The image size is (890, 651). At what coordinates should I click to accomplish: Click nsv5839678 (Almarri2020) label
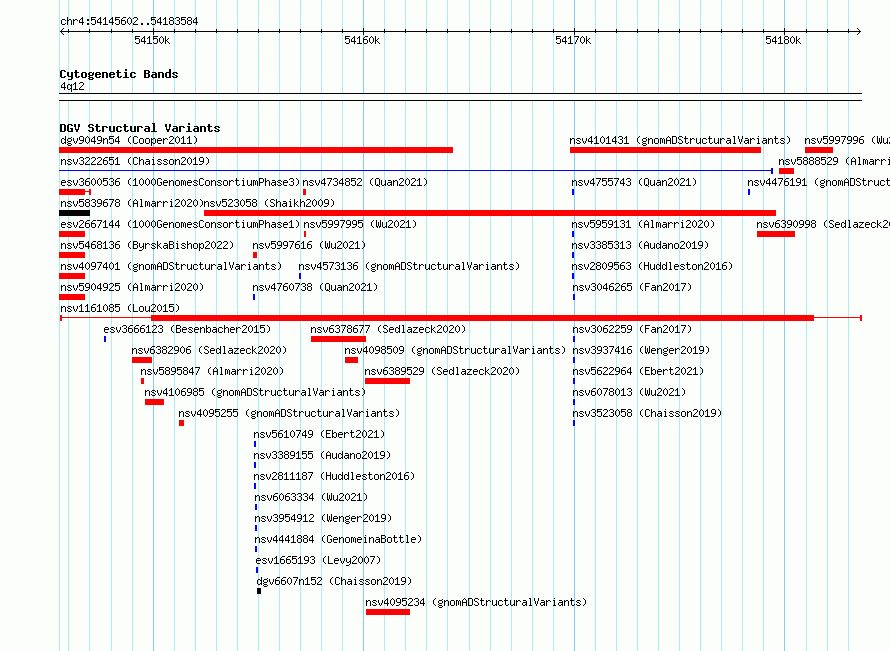132,203
